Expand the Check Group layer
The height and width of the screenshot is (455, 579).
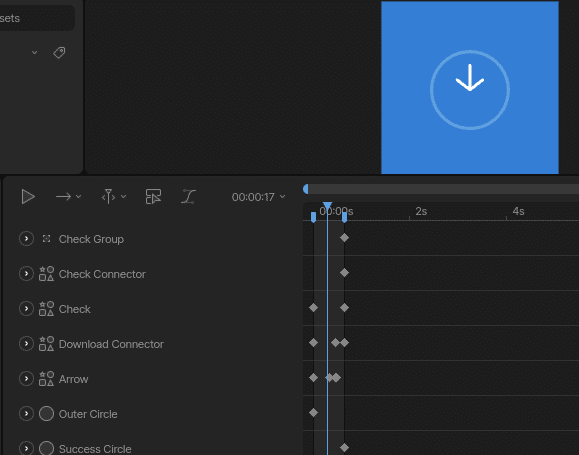pos(26,239)
